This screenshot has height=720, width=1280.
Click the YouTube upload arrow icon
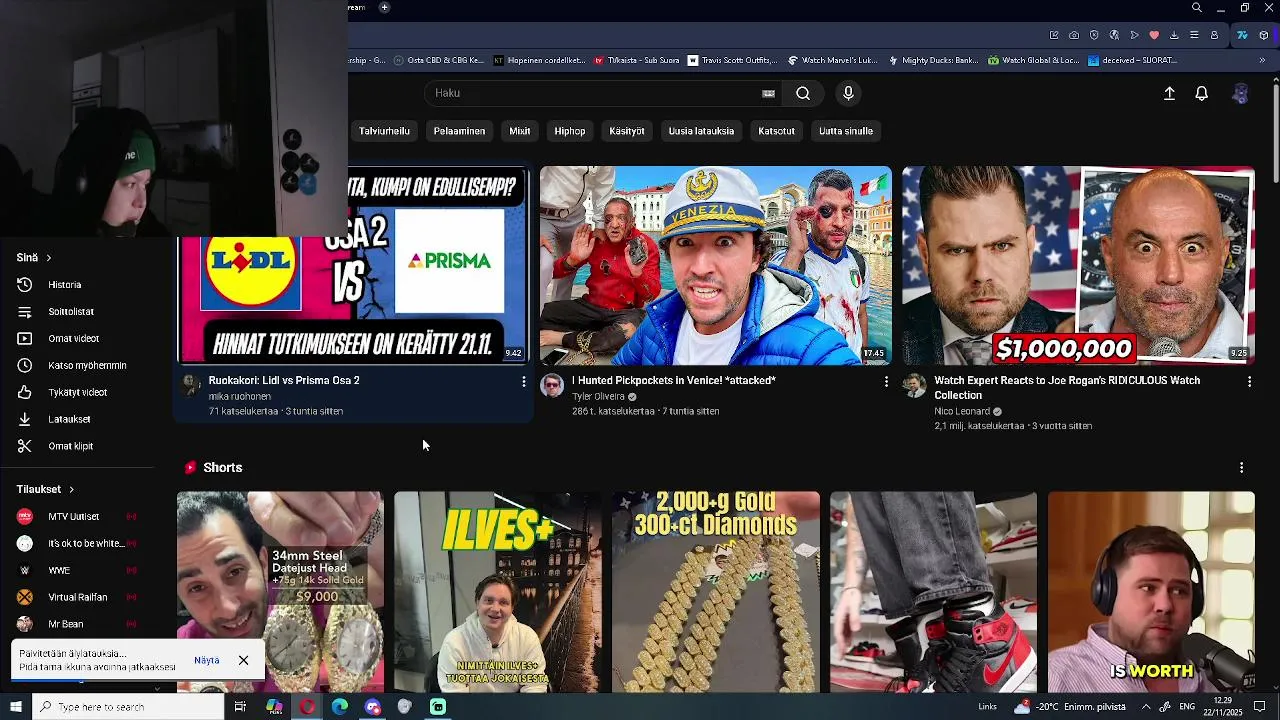coord(1169,93)
